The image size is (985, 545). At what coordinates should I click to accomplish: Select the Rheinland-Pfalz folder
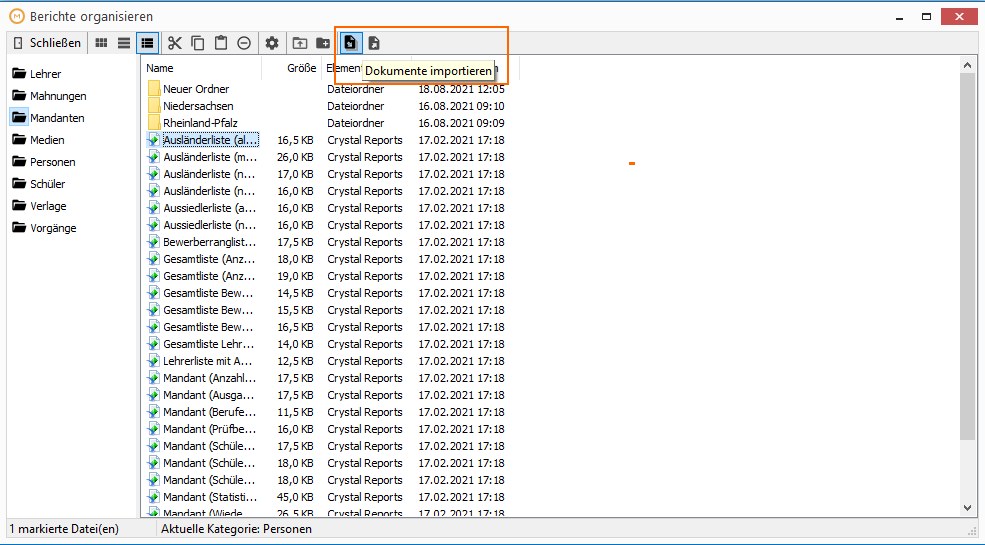tap(200, 123)
